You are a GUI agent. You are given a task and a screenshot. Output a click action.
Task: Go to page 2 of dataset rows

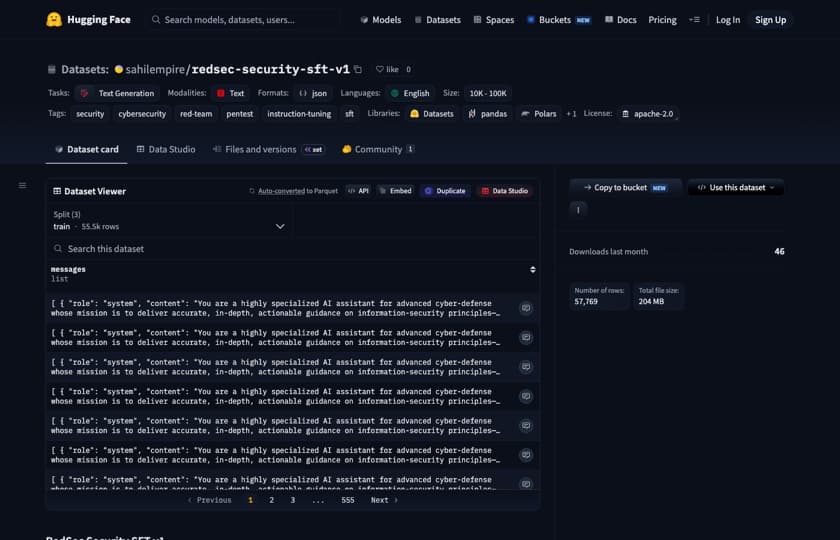(x=272, y=500)
